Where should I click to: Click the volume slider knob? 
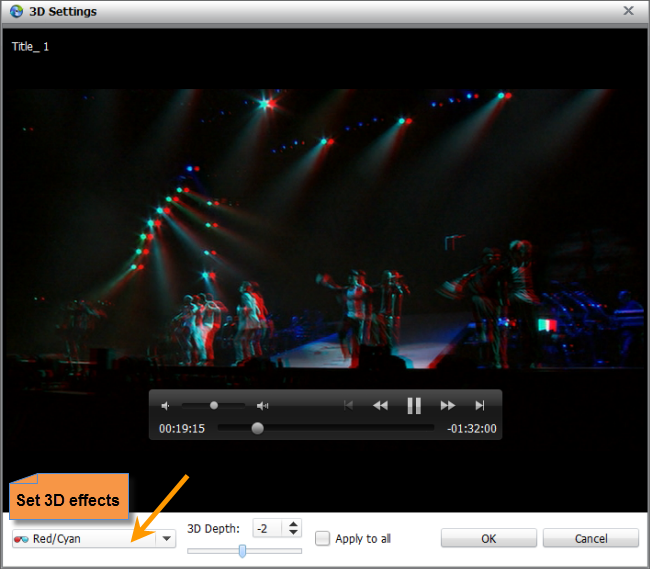pos(214,405)
